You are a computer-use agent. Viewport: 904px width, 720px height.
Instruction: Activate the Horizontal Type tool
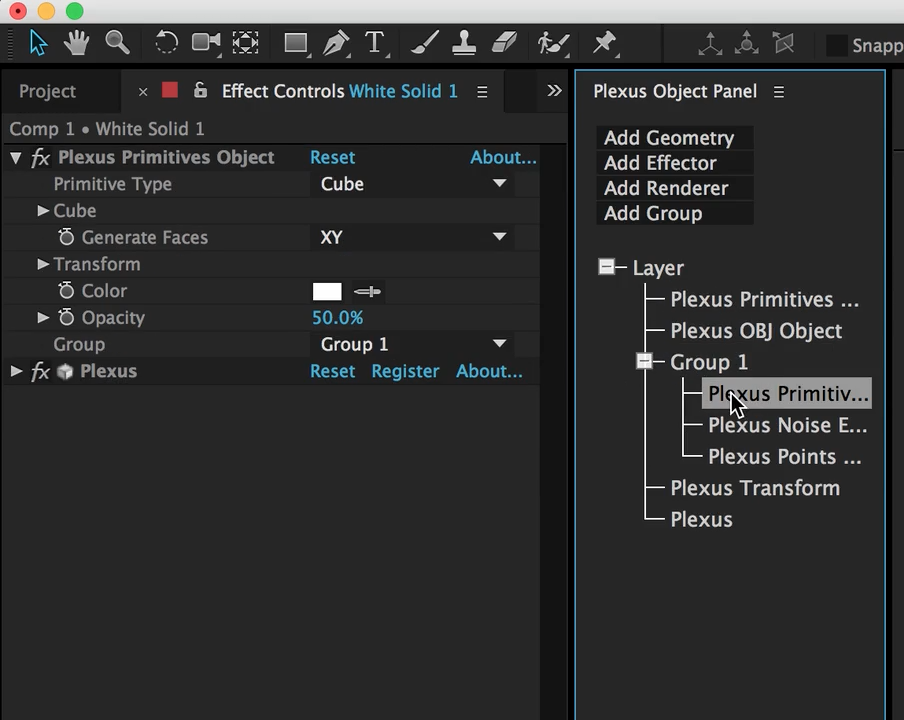pyautogui.click(x=374, y=43)
